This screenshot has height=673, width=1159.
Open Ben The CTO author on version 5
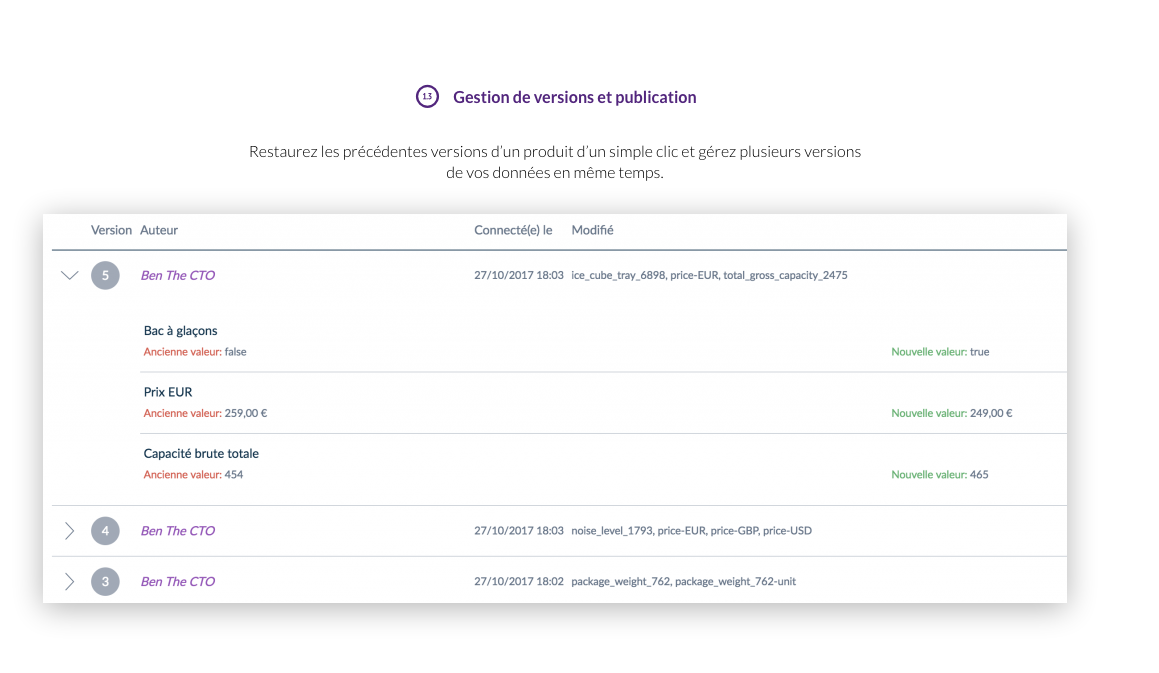pyautogui.click(x=178, y=275)
